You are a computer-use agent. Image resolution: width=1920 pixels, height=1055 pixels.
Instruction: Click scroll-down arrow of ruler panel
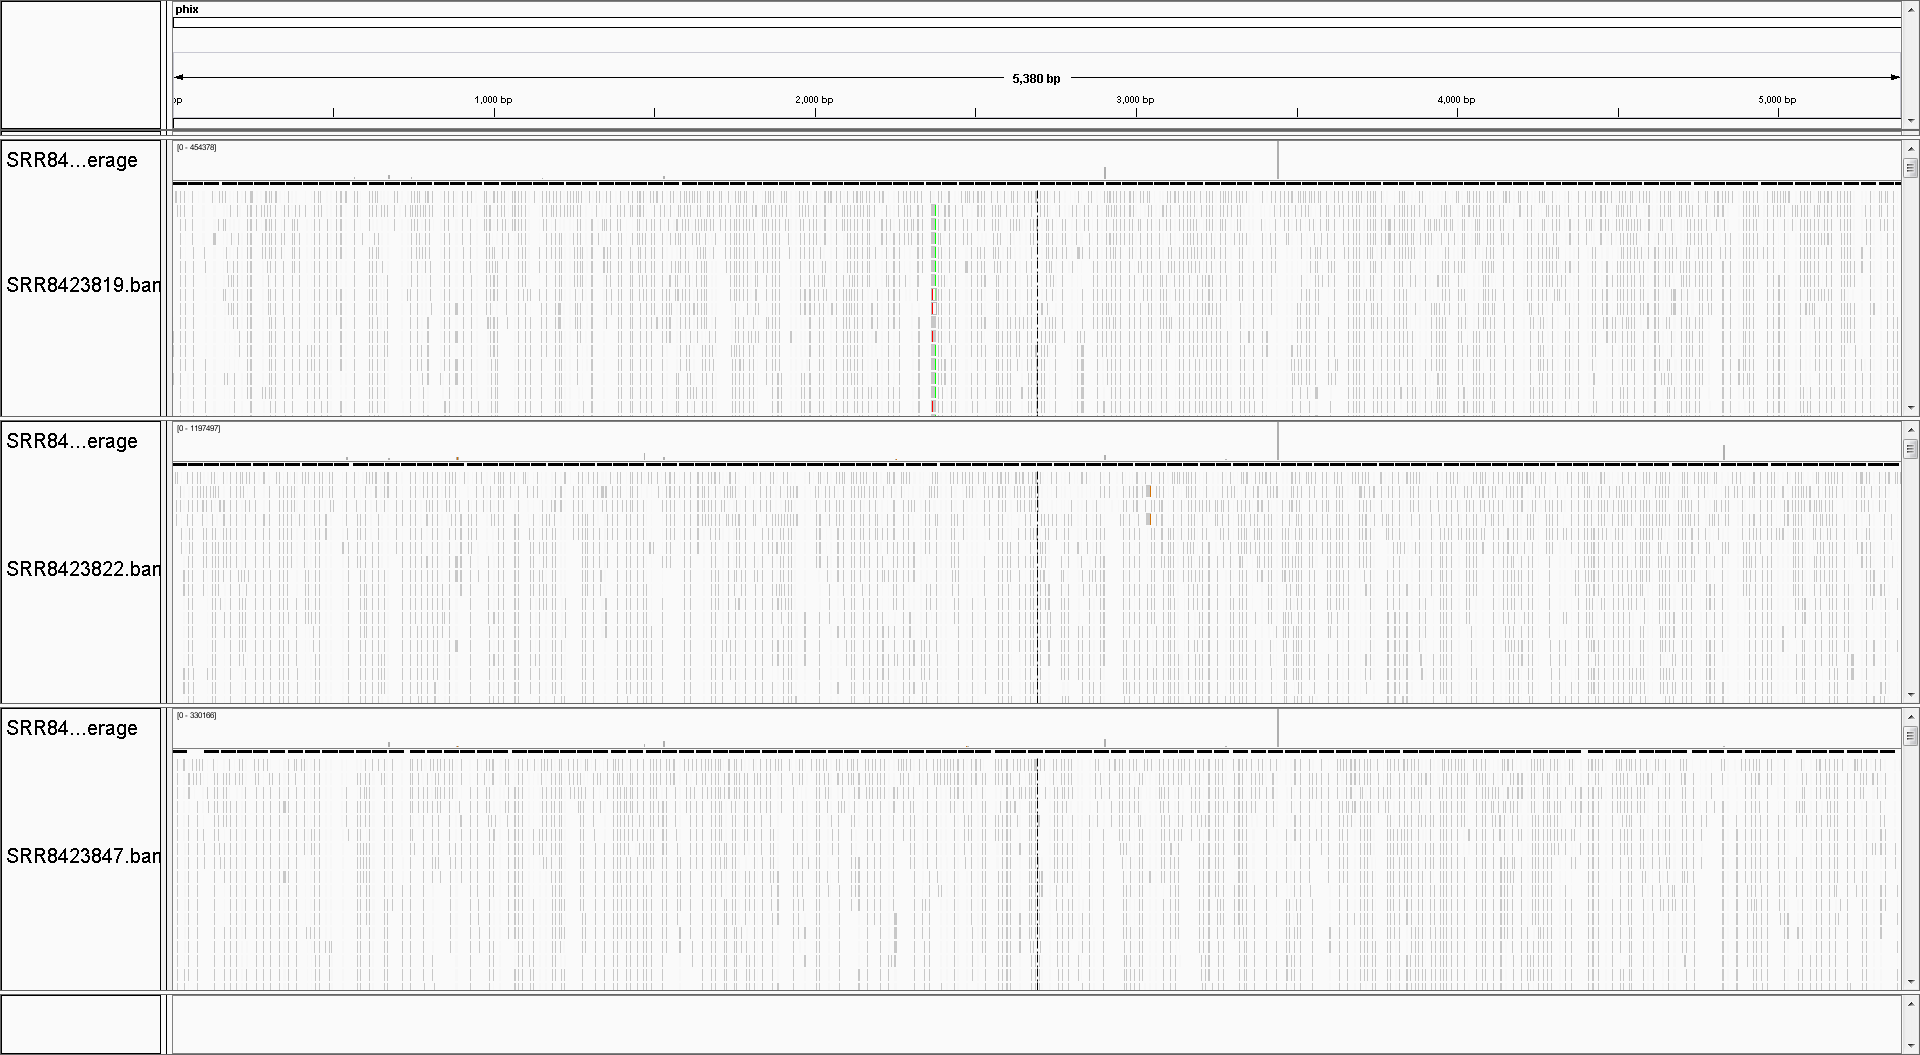[1911, 121]
